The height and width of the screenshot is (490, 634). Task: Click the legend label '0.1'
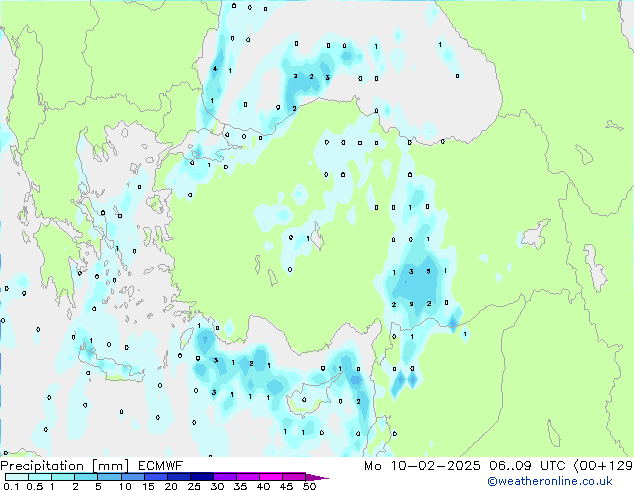(x=11, y=486)
